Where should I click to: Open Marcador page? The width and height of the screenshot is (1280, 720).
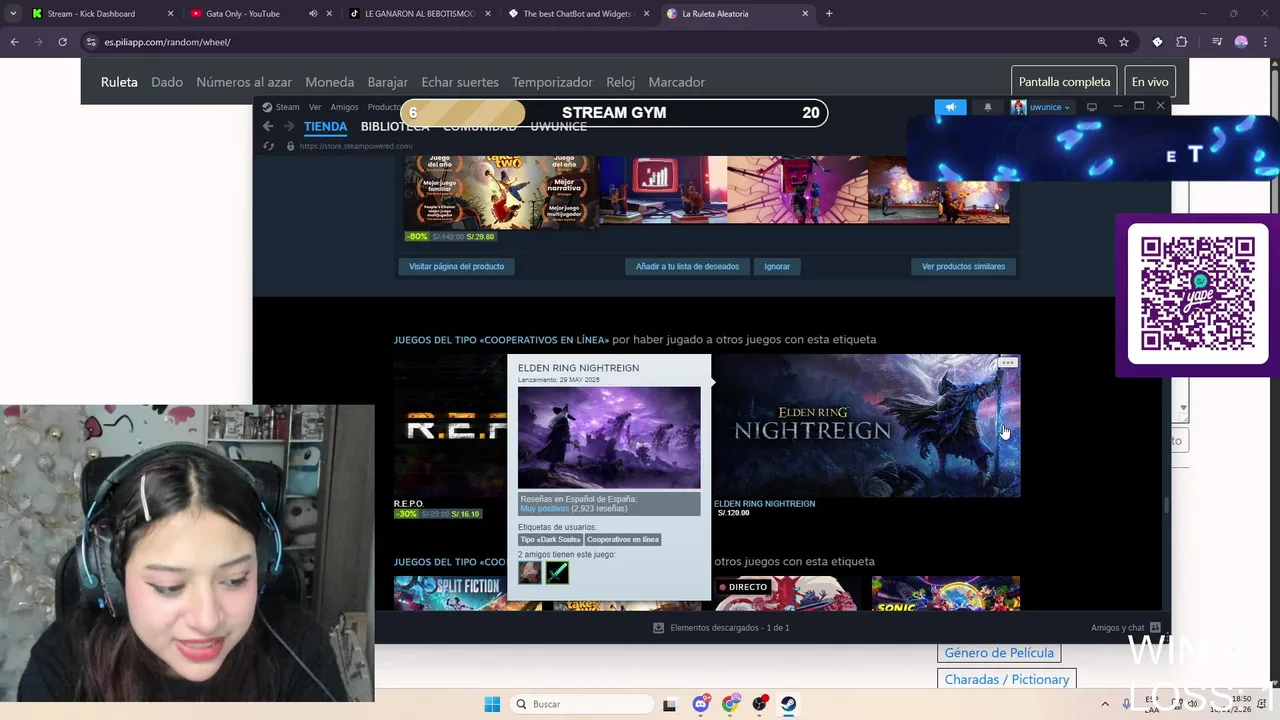(676, 82)
